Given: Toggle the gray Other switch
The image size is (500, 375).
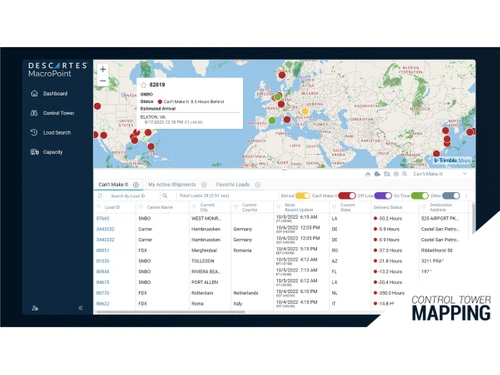Looking at the screenshot, I should pos(451,196).
